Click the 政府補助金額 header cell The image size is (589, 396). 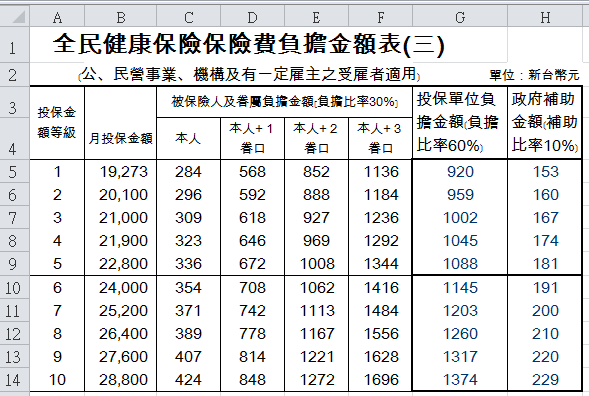[545, 122]
